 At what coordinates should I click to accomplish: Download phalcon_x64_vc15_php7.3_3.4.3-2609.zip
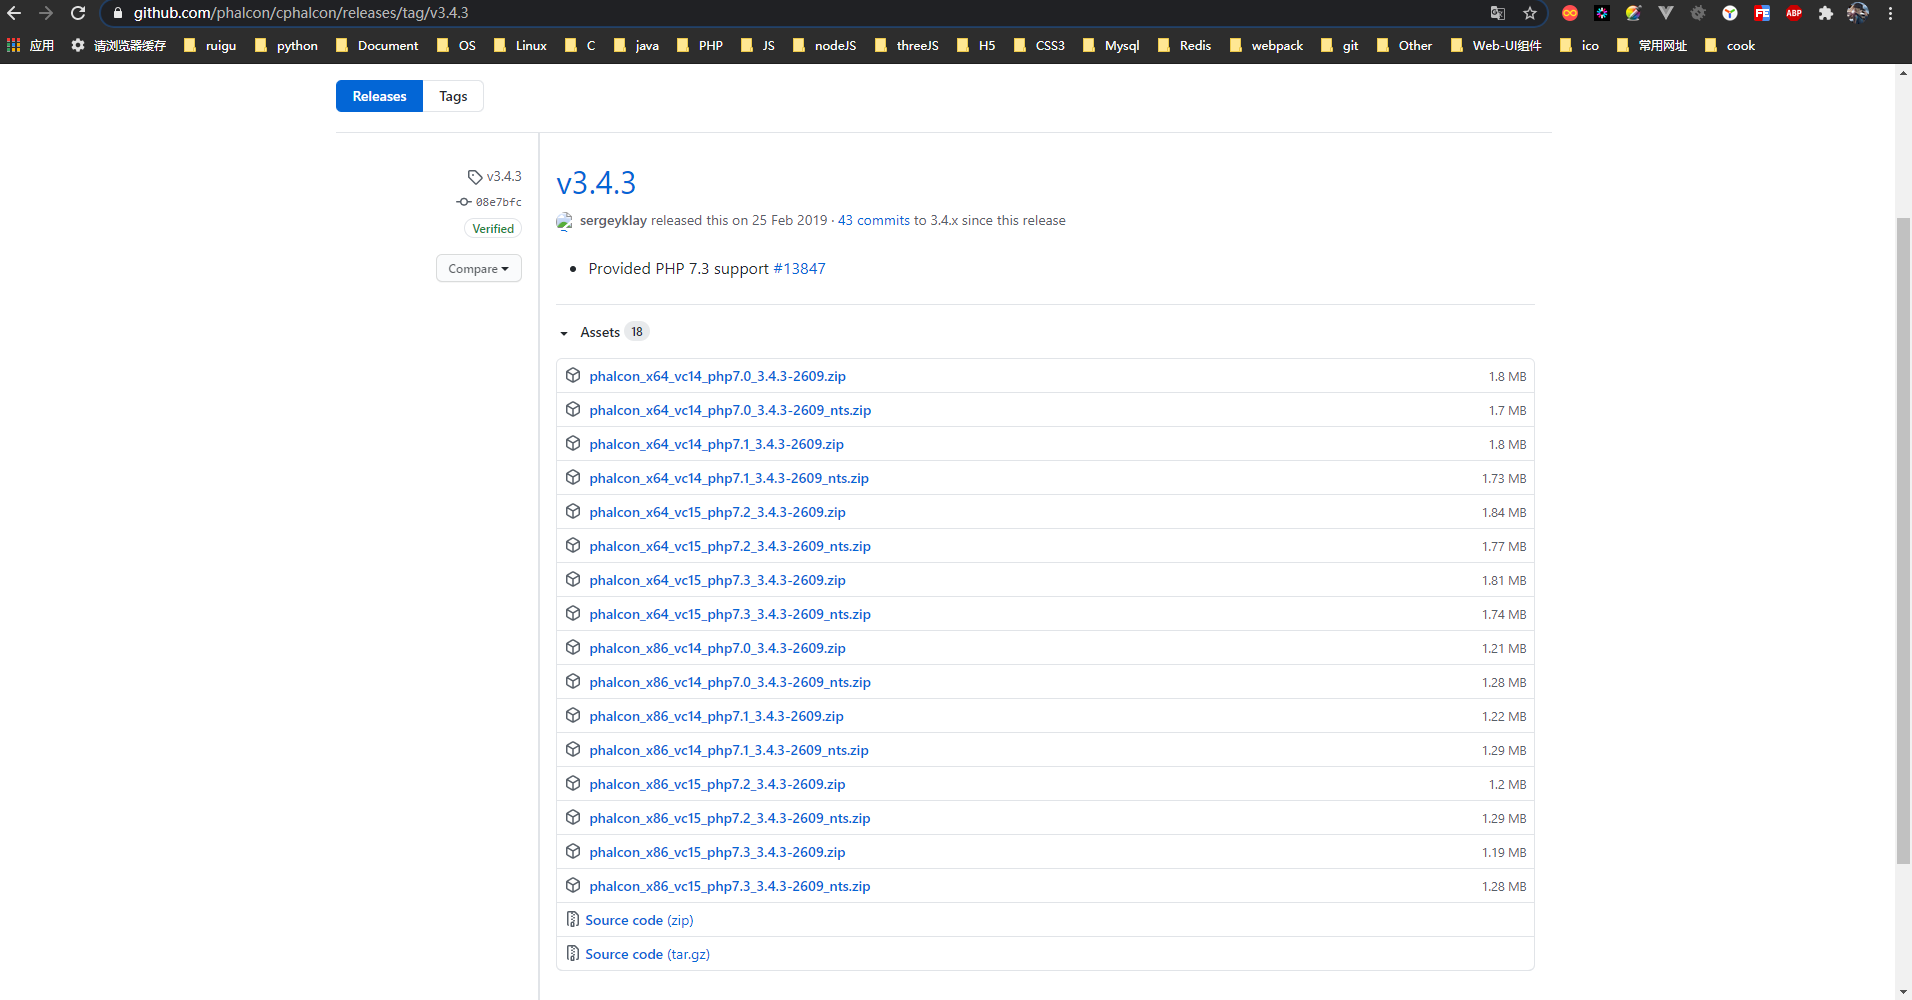click(717, 580)
